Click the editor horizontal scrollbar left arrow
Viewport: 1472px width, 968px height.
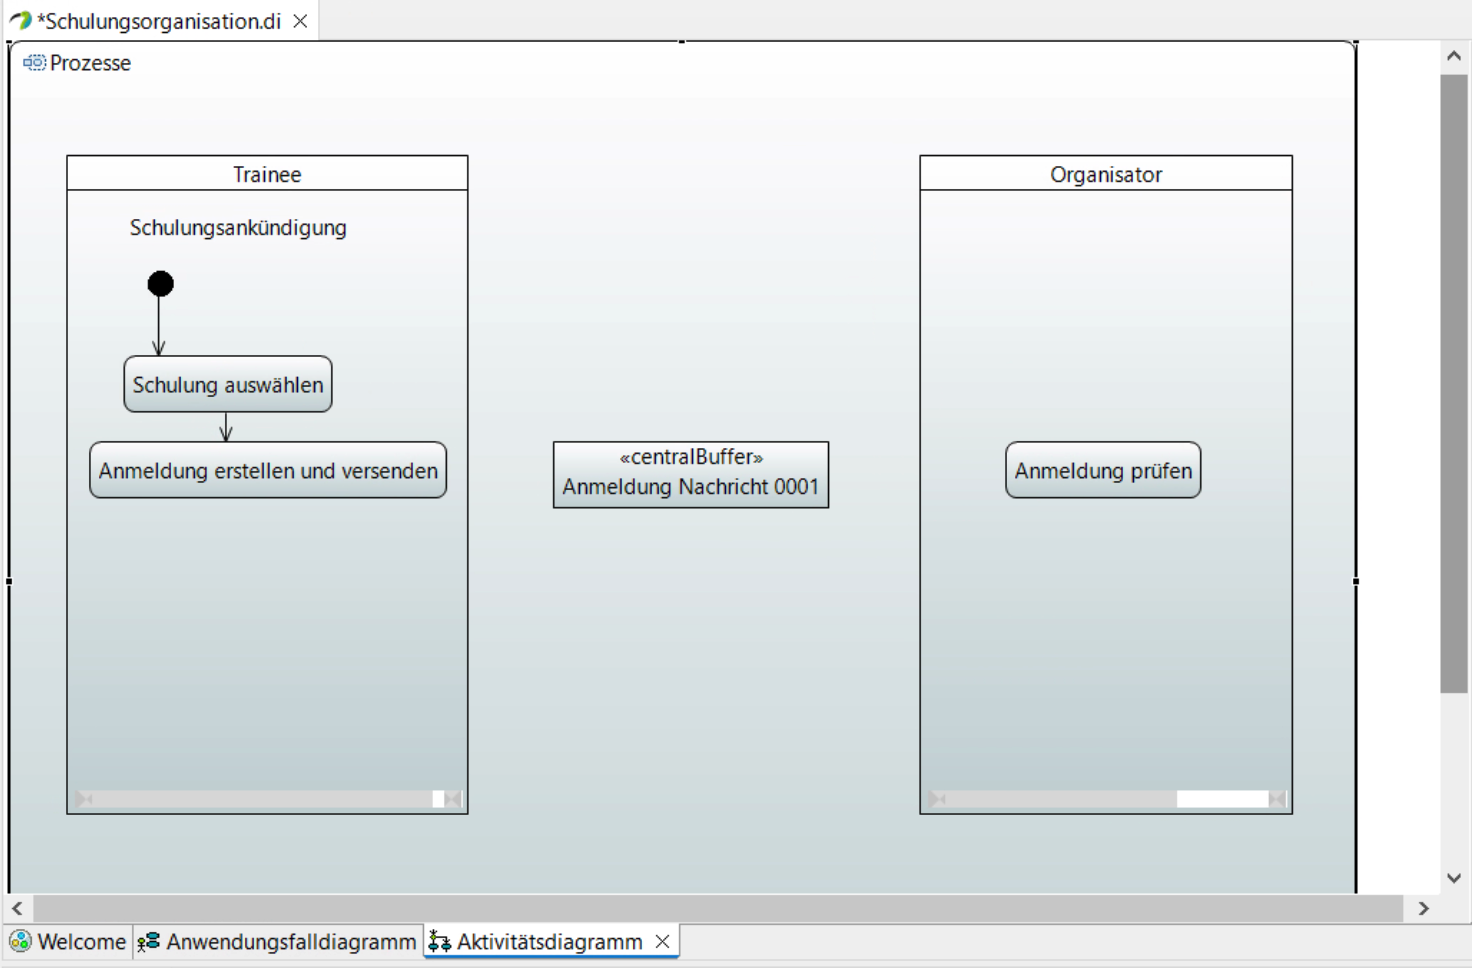pos(17,908)
